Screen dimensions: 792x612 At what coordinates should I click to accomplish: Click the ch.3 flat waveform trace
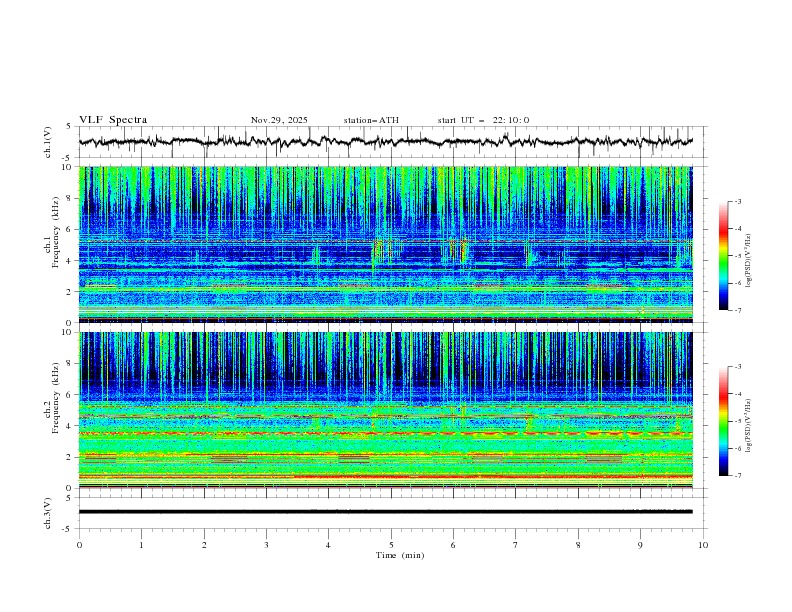point(386,512)
